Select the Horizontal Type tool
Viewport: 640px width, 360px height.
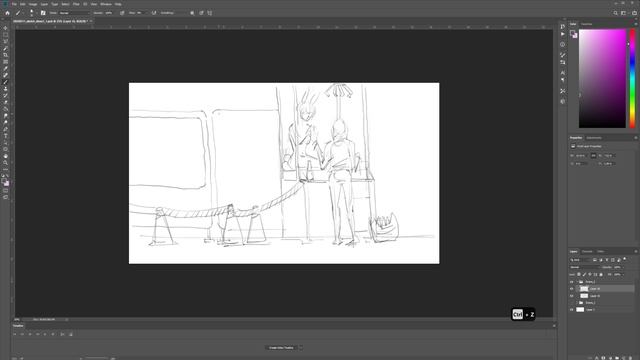(5, 136)
